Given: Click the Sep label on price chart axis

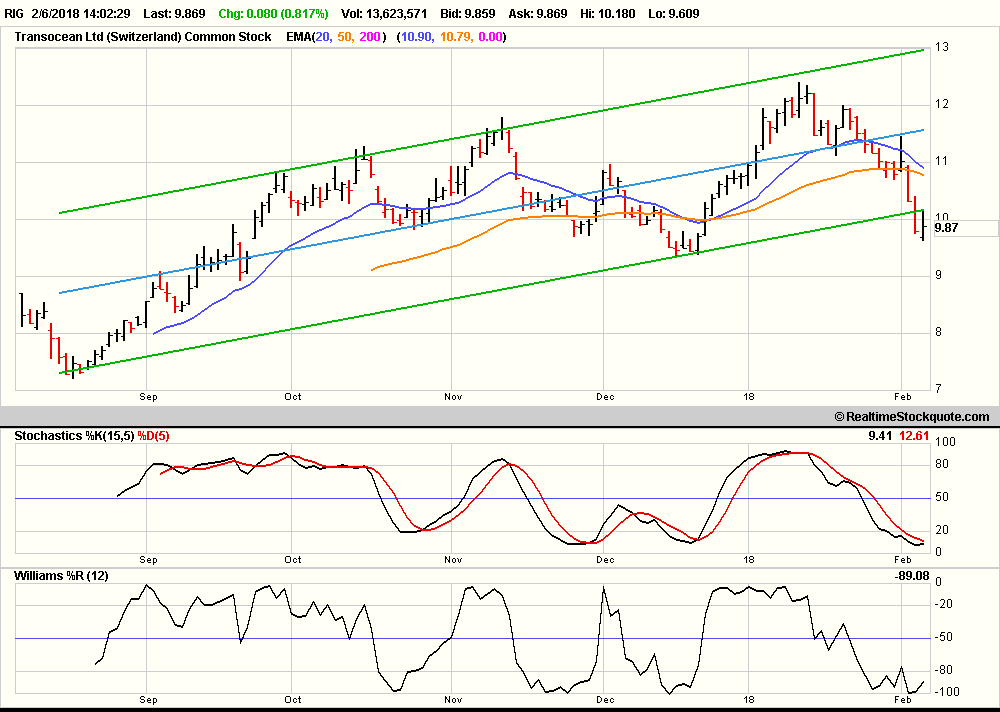Looking at the screenshot, I should click(x=148, y=397).
